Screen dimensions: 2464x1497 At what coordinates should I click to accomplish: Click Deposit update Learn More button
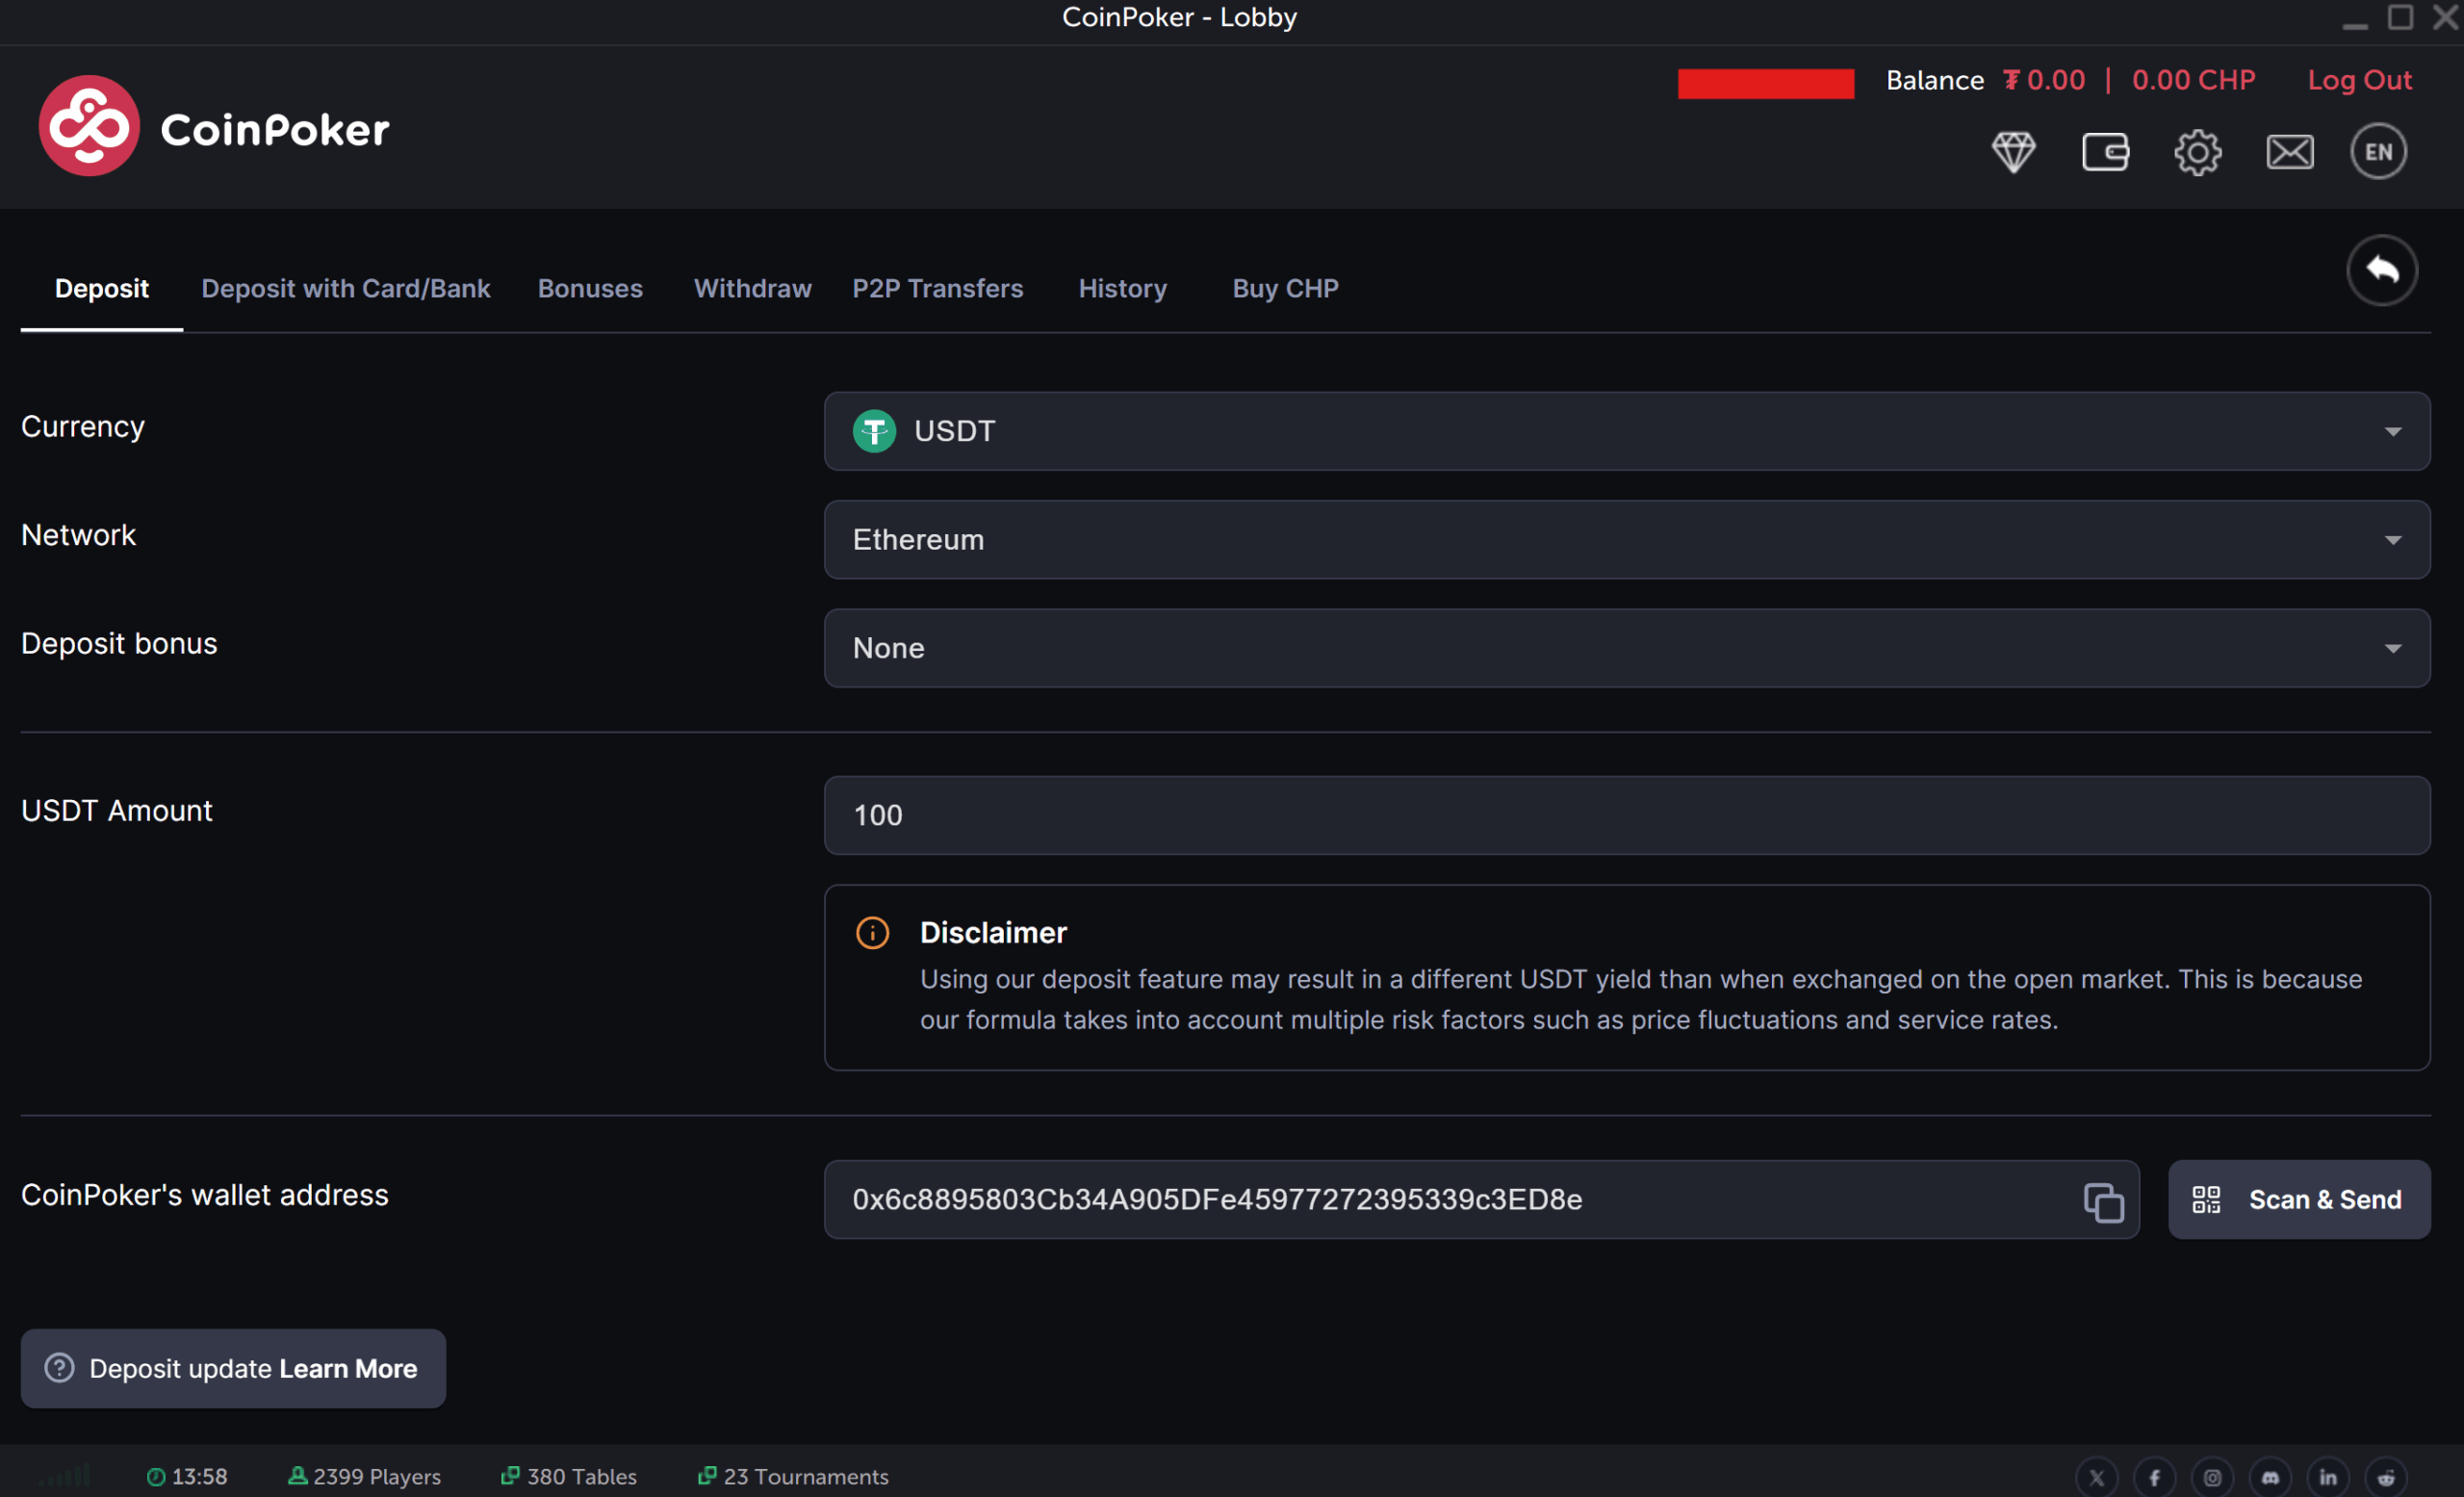point(233,1369)
